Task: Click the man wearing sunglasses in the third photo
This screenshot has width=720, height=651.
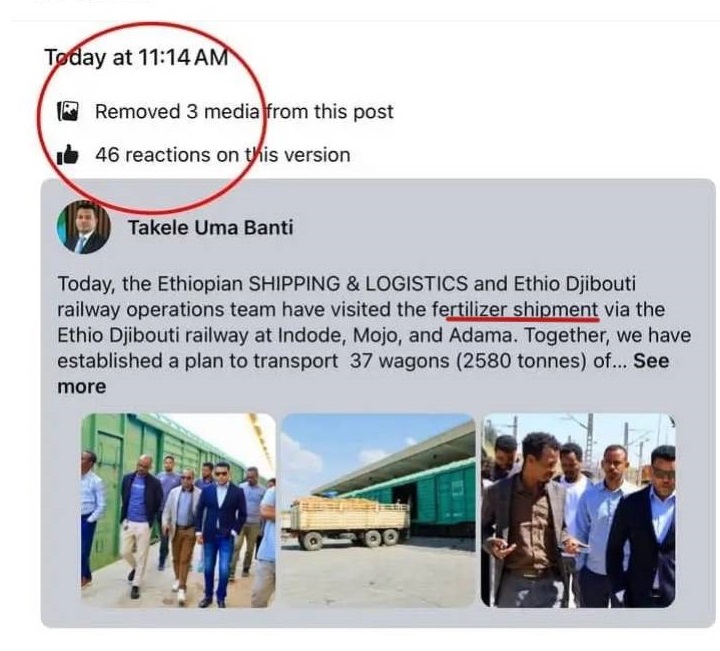Action: (x=657, y=520)
